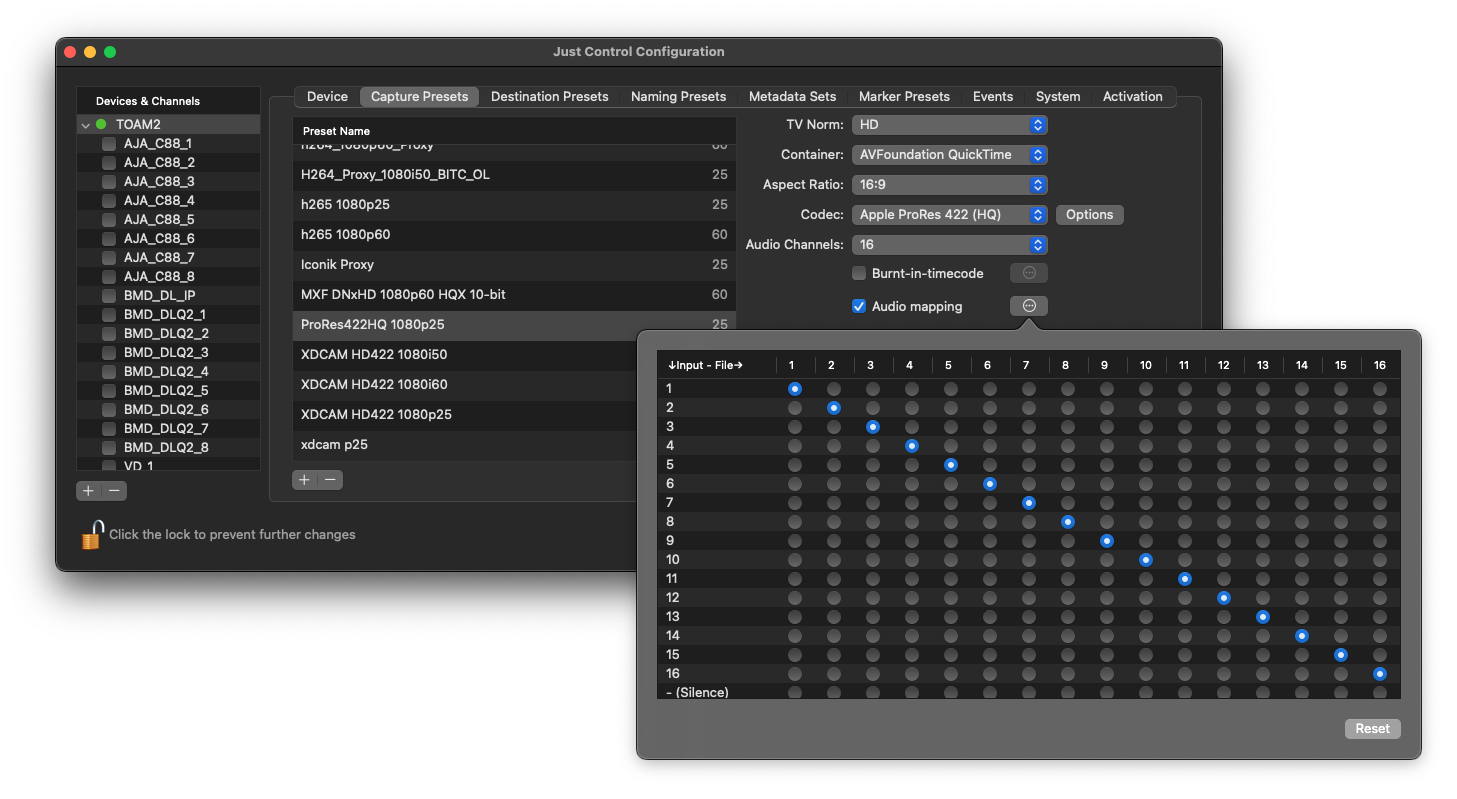Switch to the Metadata Sets tab
Viewport: 1457px width, 799px height.
[x=792, y=97]
